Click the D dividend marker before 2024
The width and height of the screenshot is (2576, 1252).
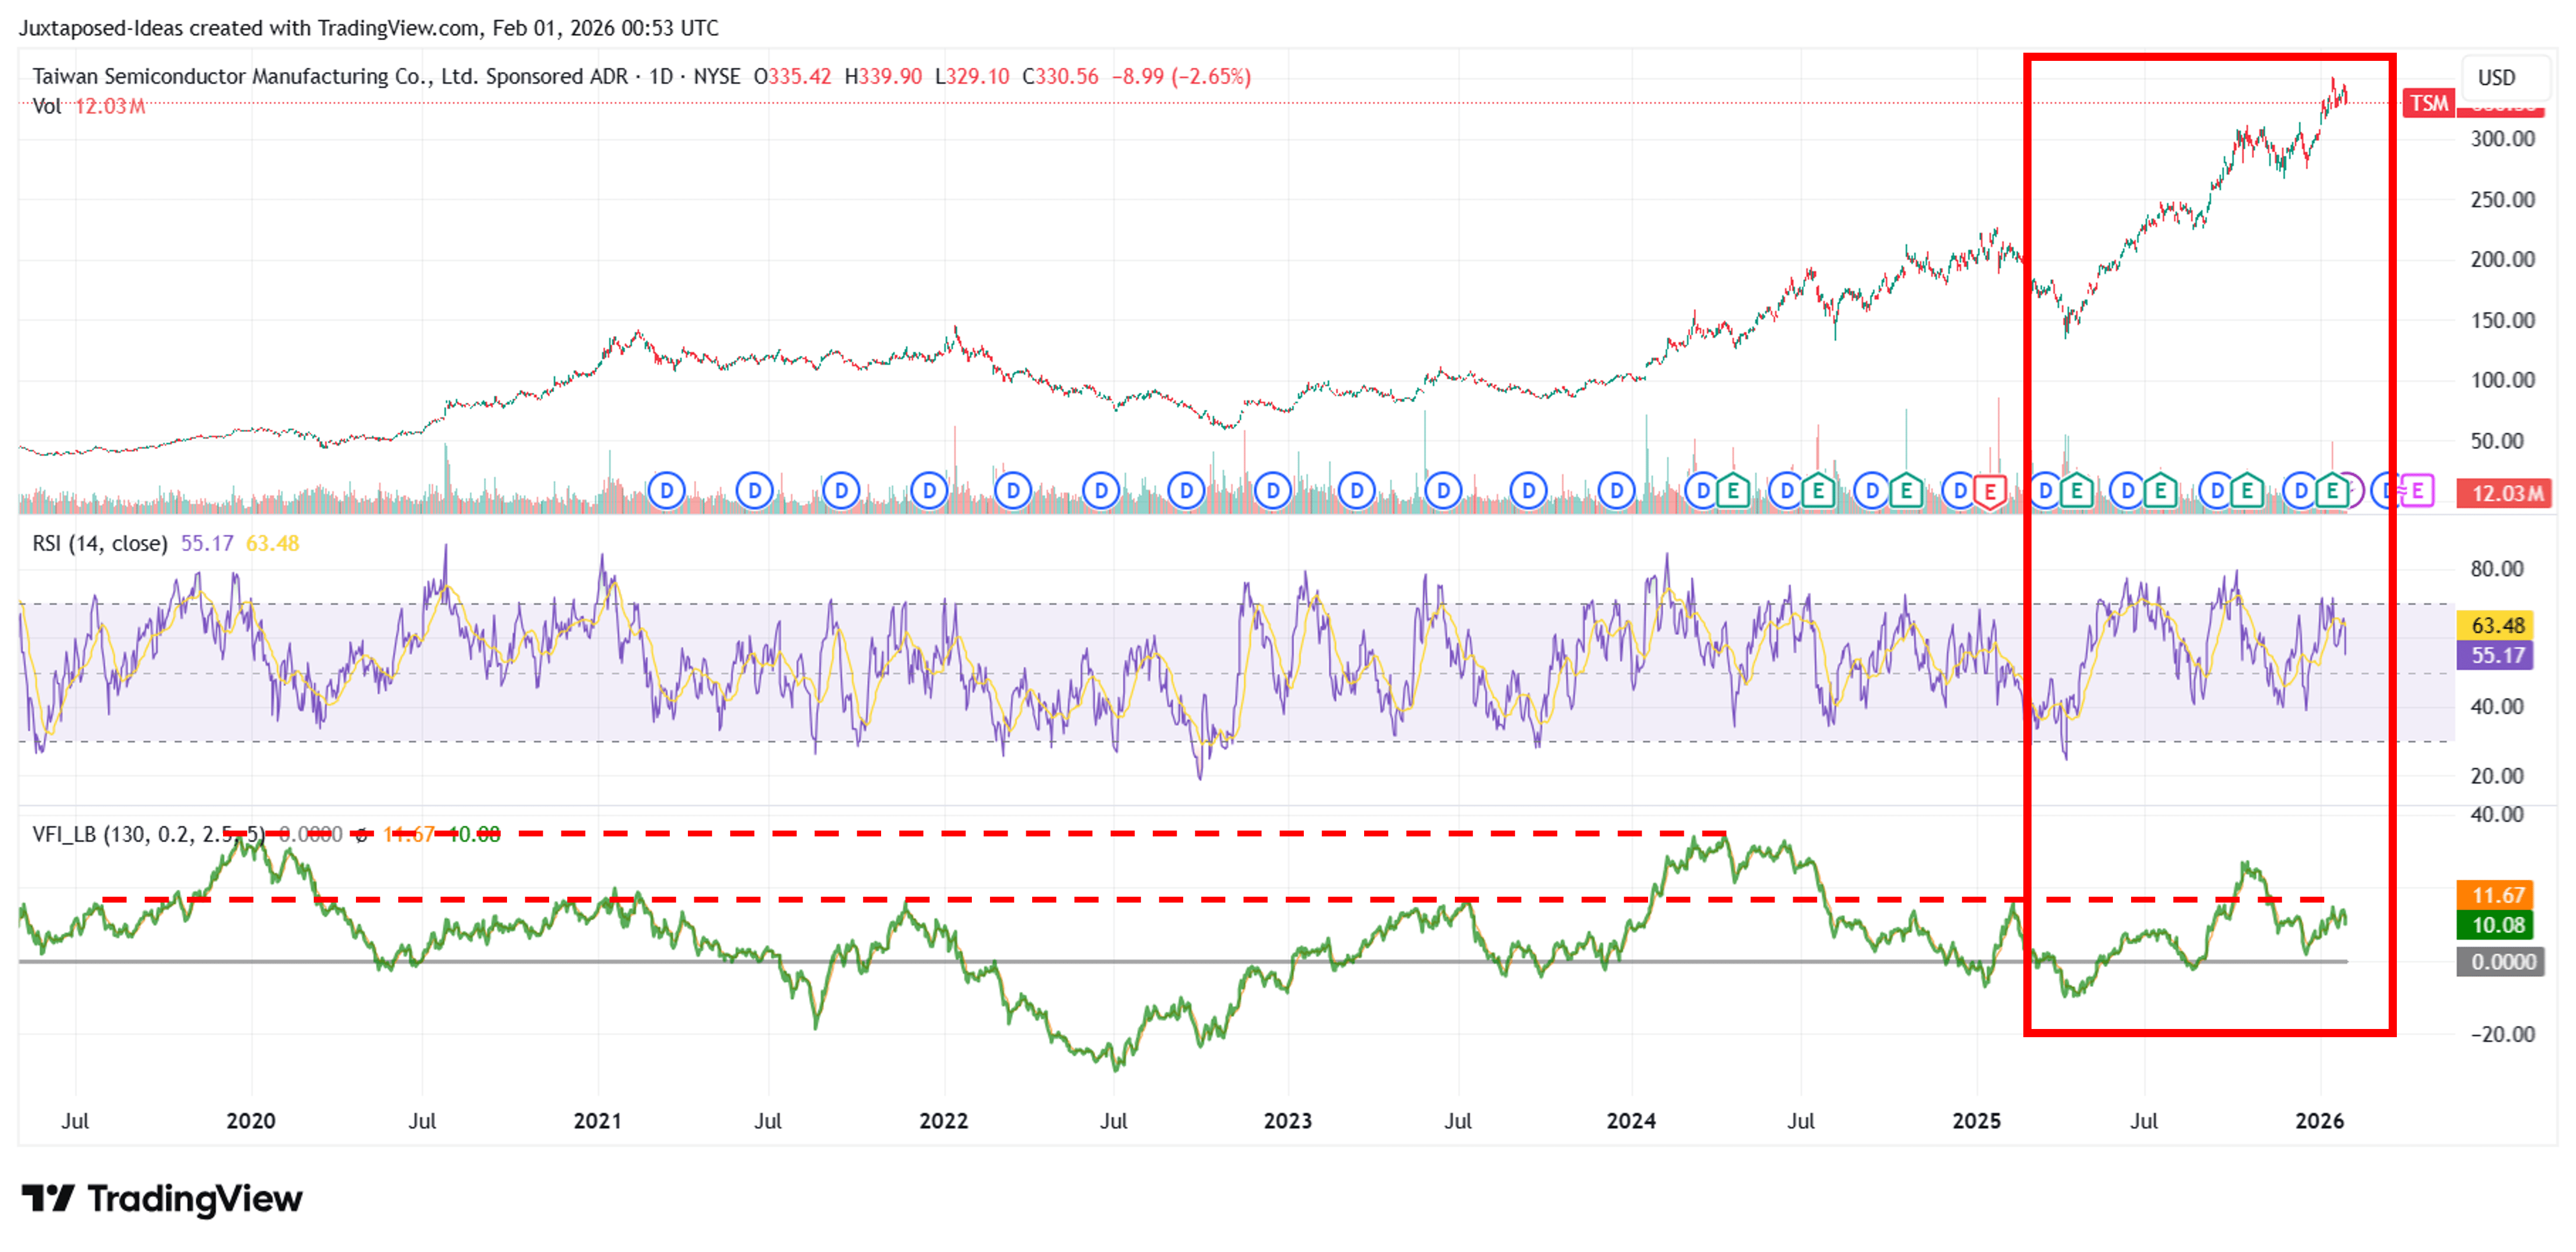(x=1616, y=492)
